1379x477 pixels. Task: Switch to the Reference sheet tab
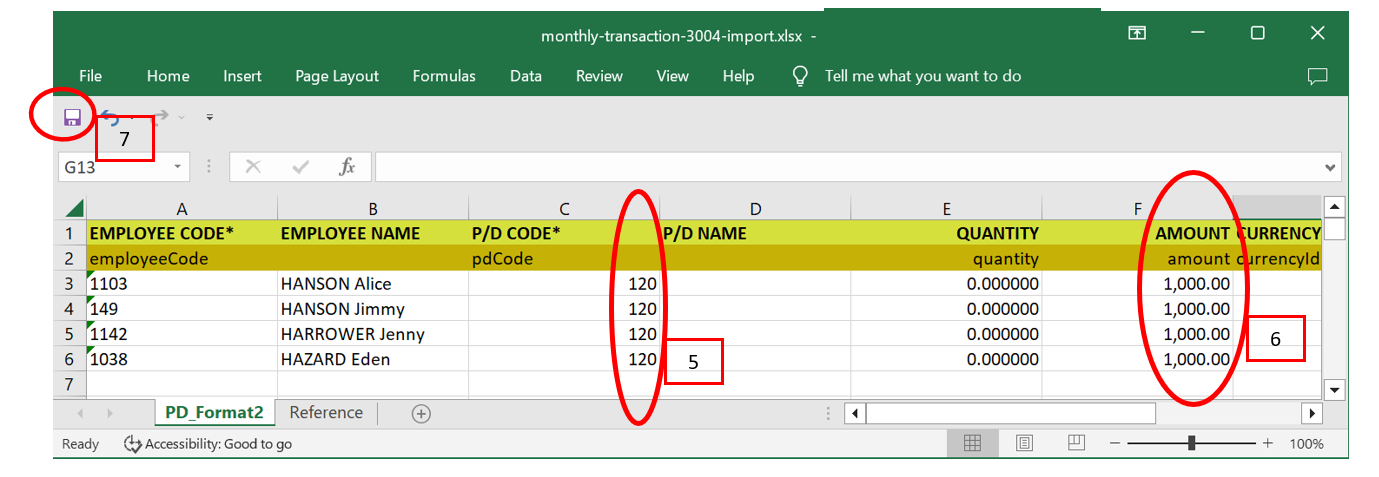(326, 413)
